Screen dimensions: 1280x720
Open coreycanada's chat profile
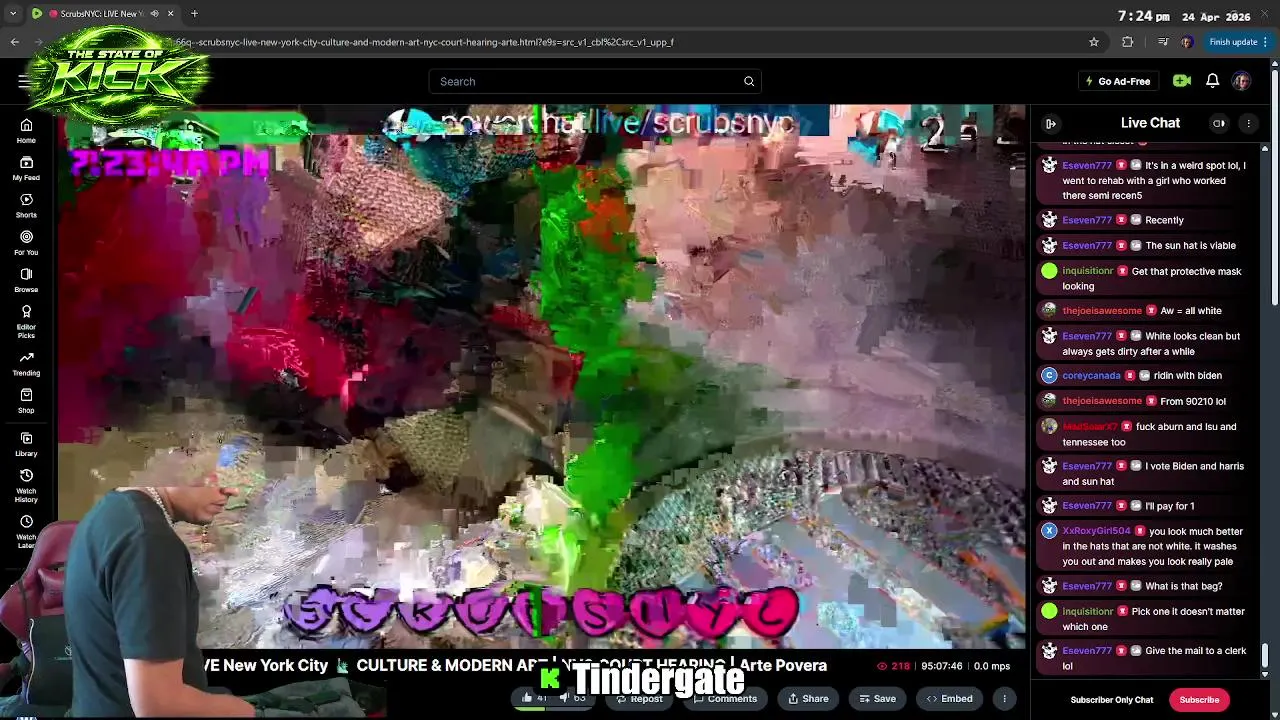pyautogui.click(x=1091, y=375)
